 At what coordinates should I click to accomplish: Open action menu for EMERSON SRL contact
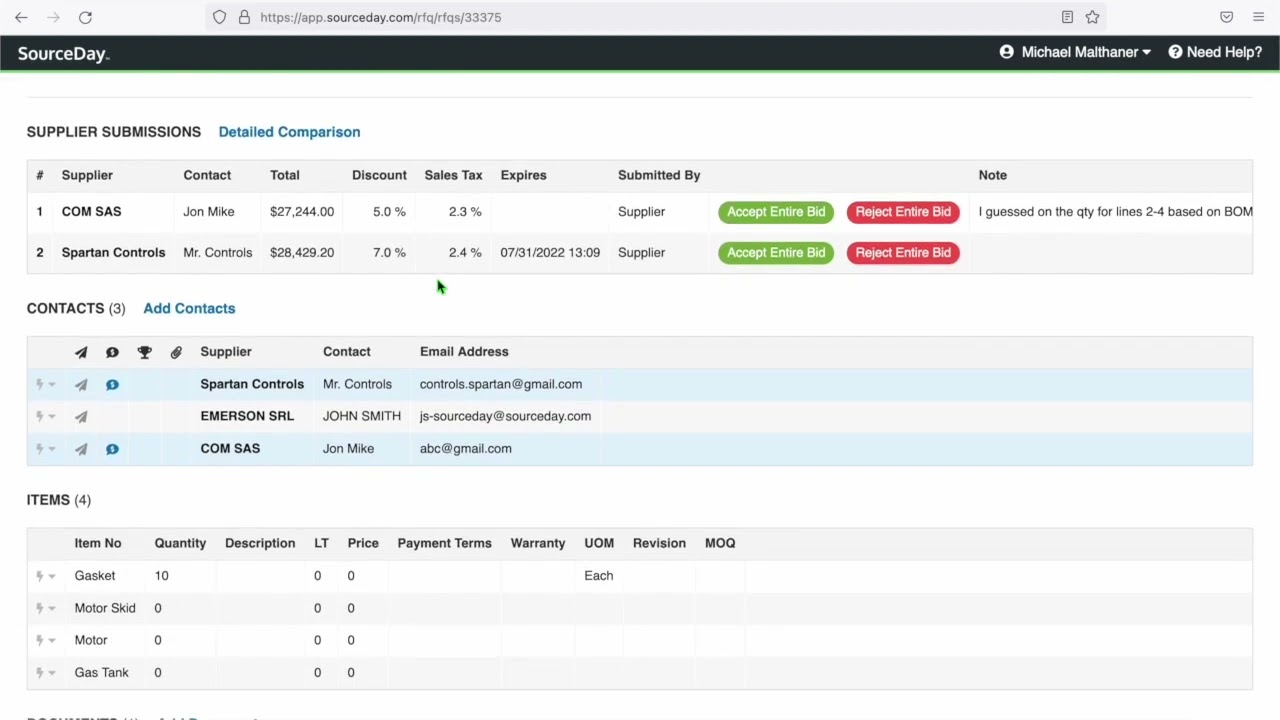[45, 416]
